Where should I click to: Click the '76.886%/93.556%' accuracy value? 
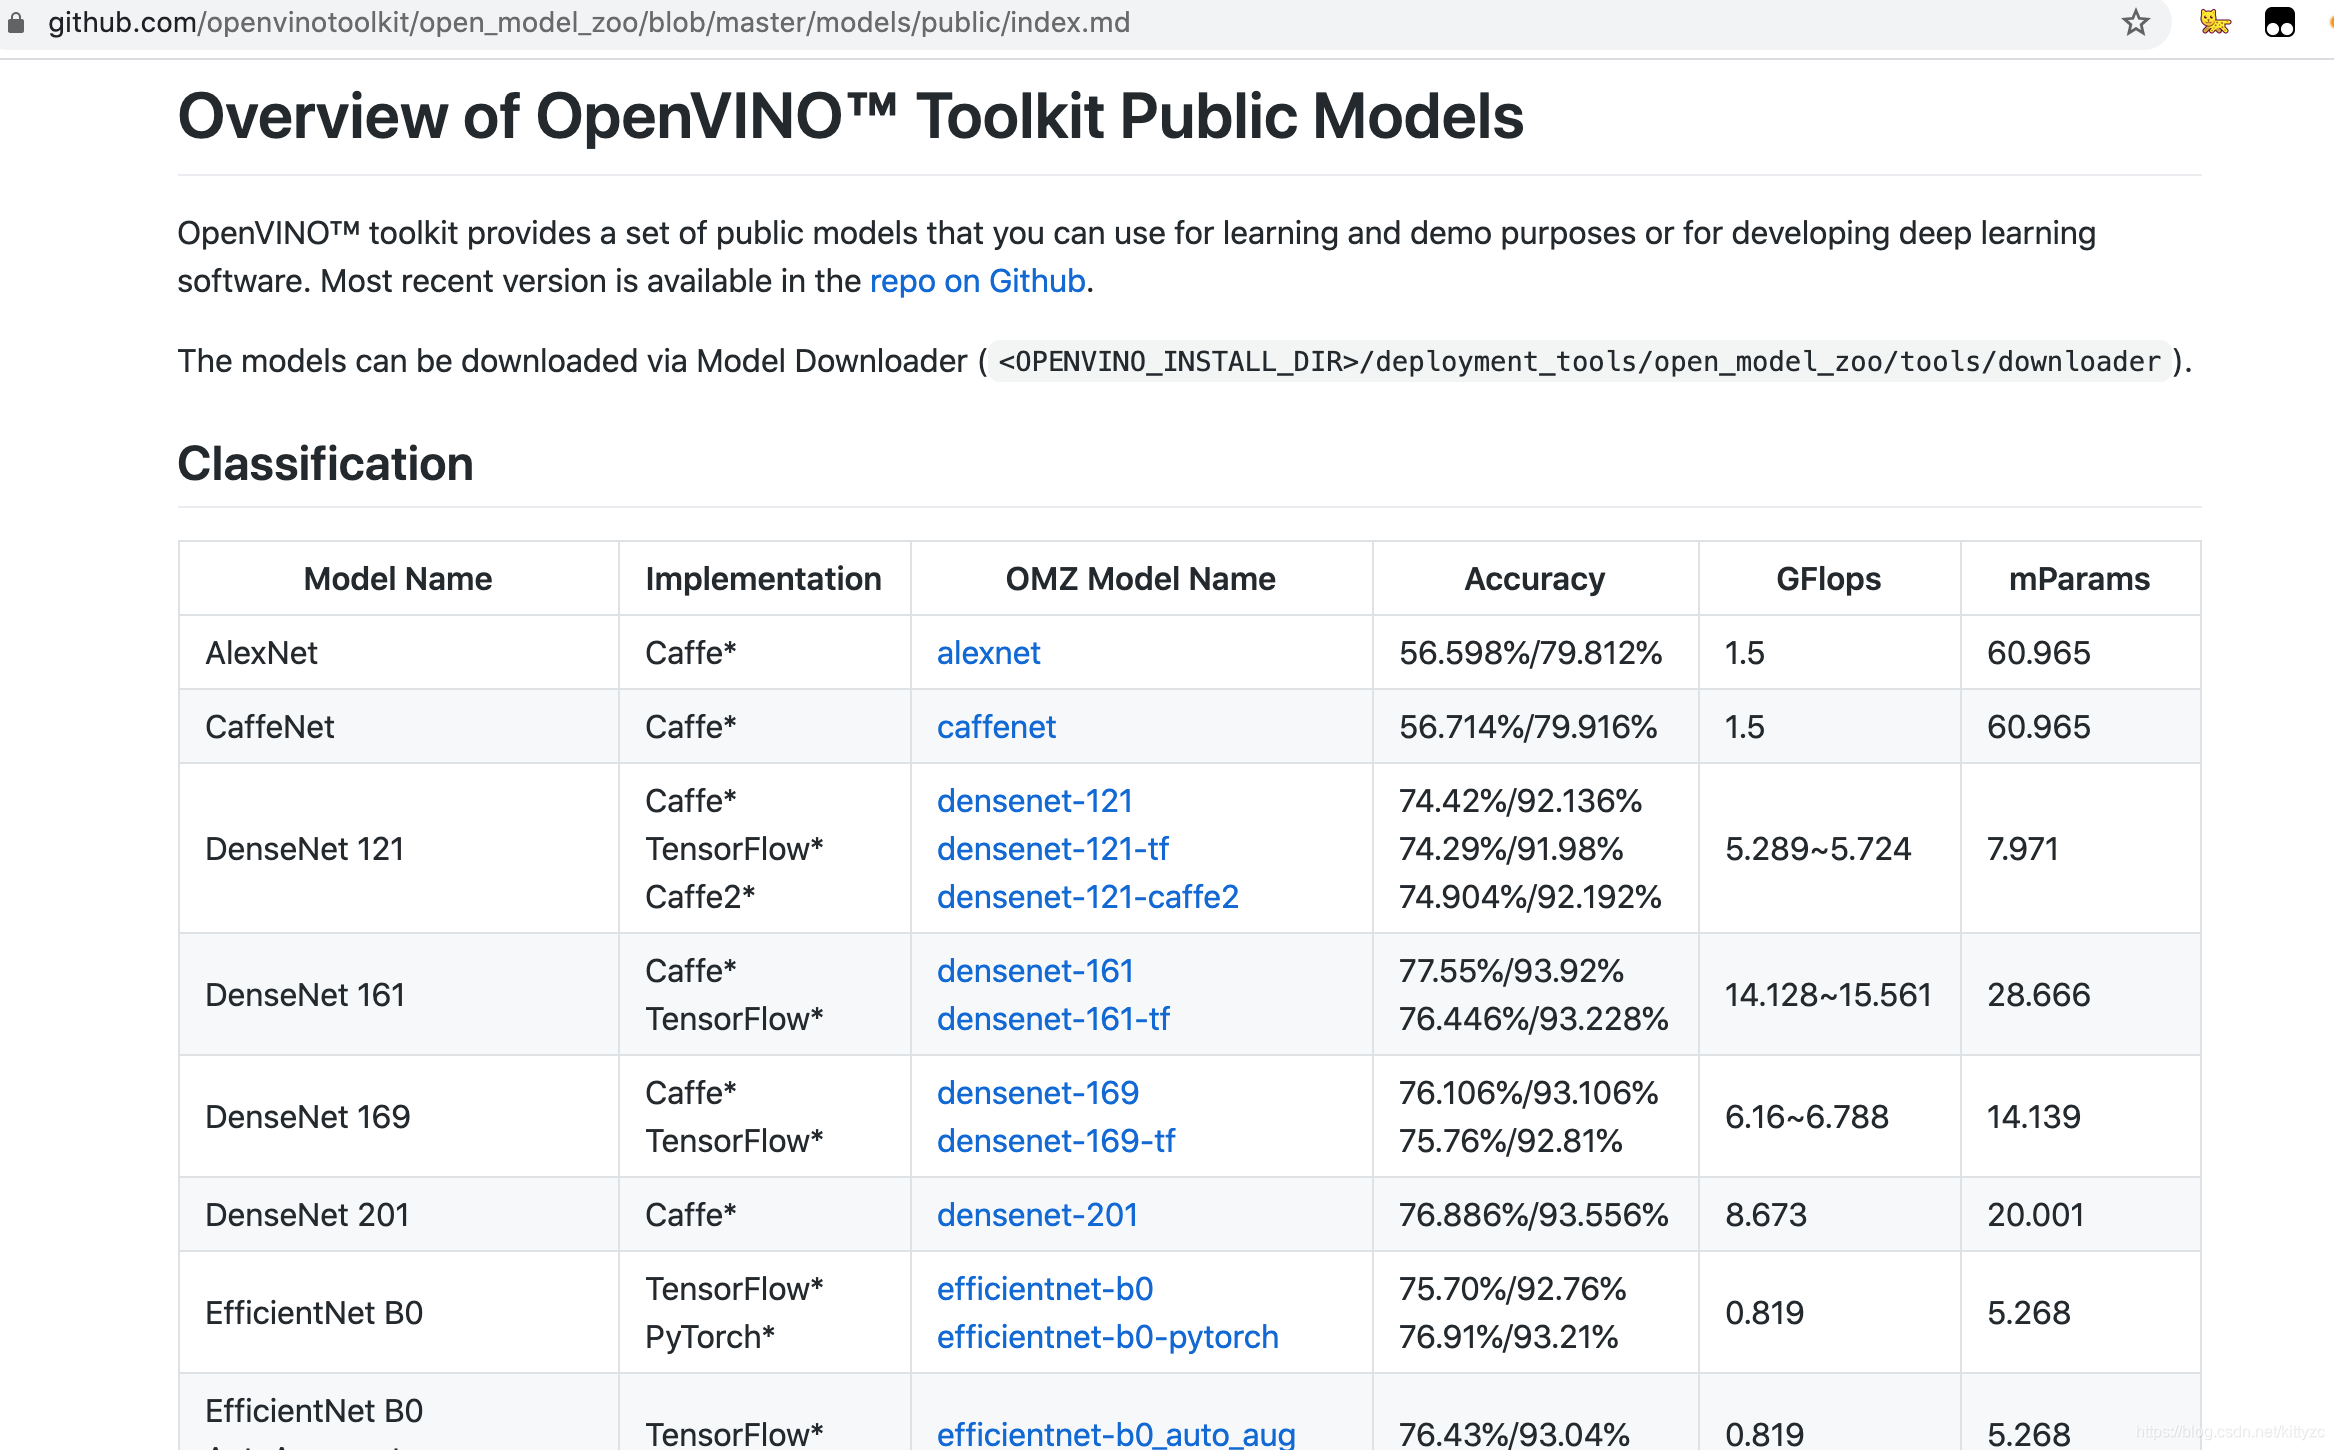point(1533,1215)
